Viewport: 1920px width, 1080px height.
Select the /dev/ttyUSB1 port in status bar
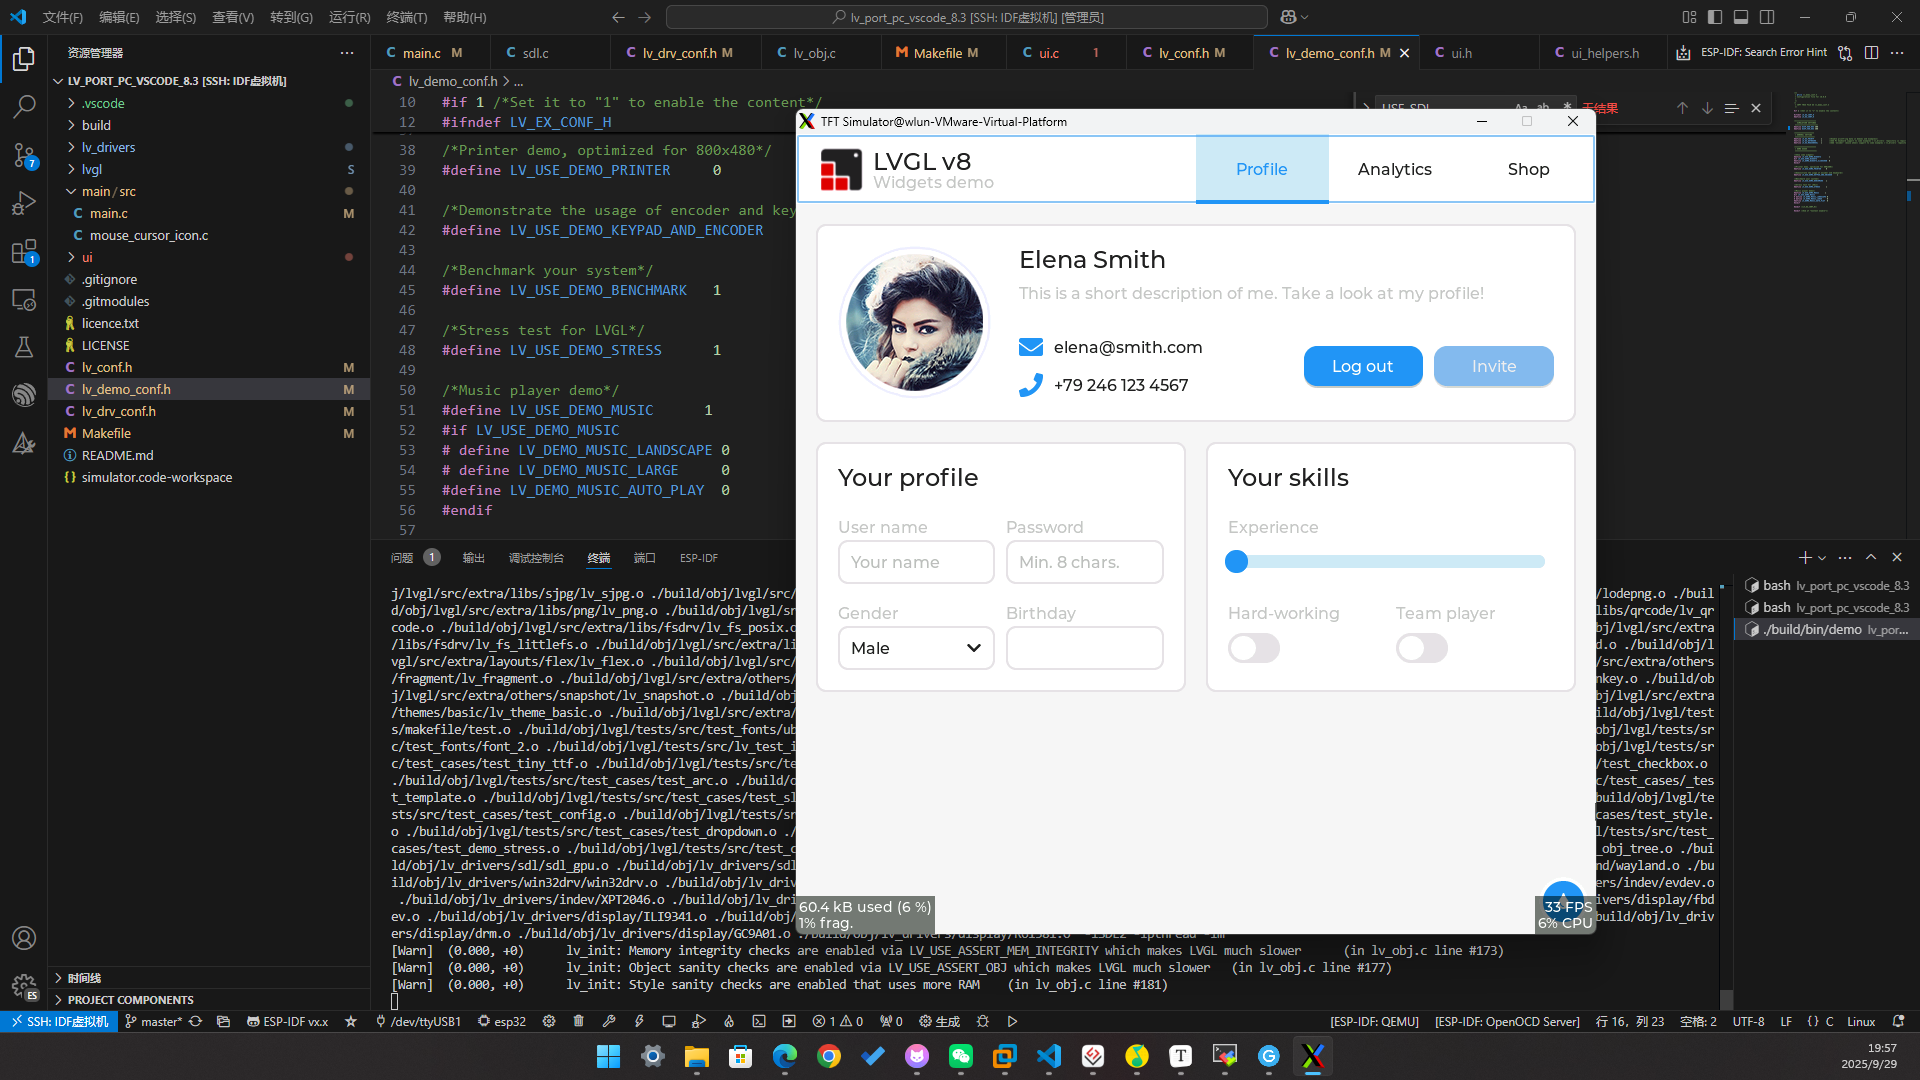click(418, 1021)
